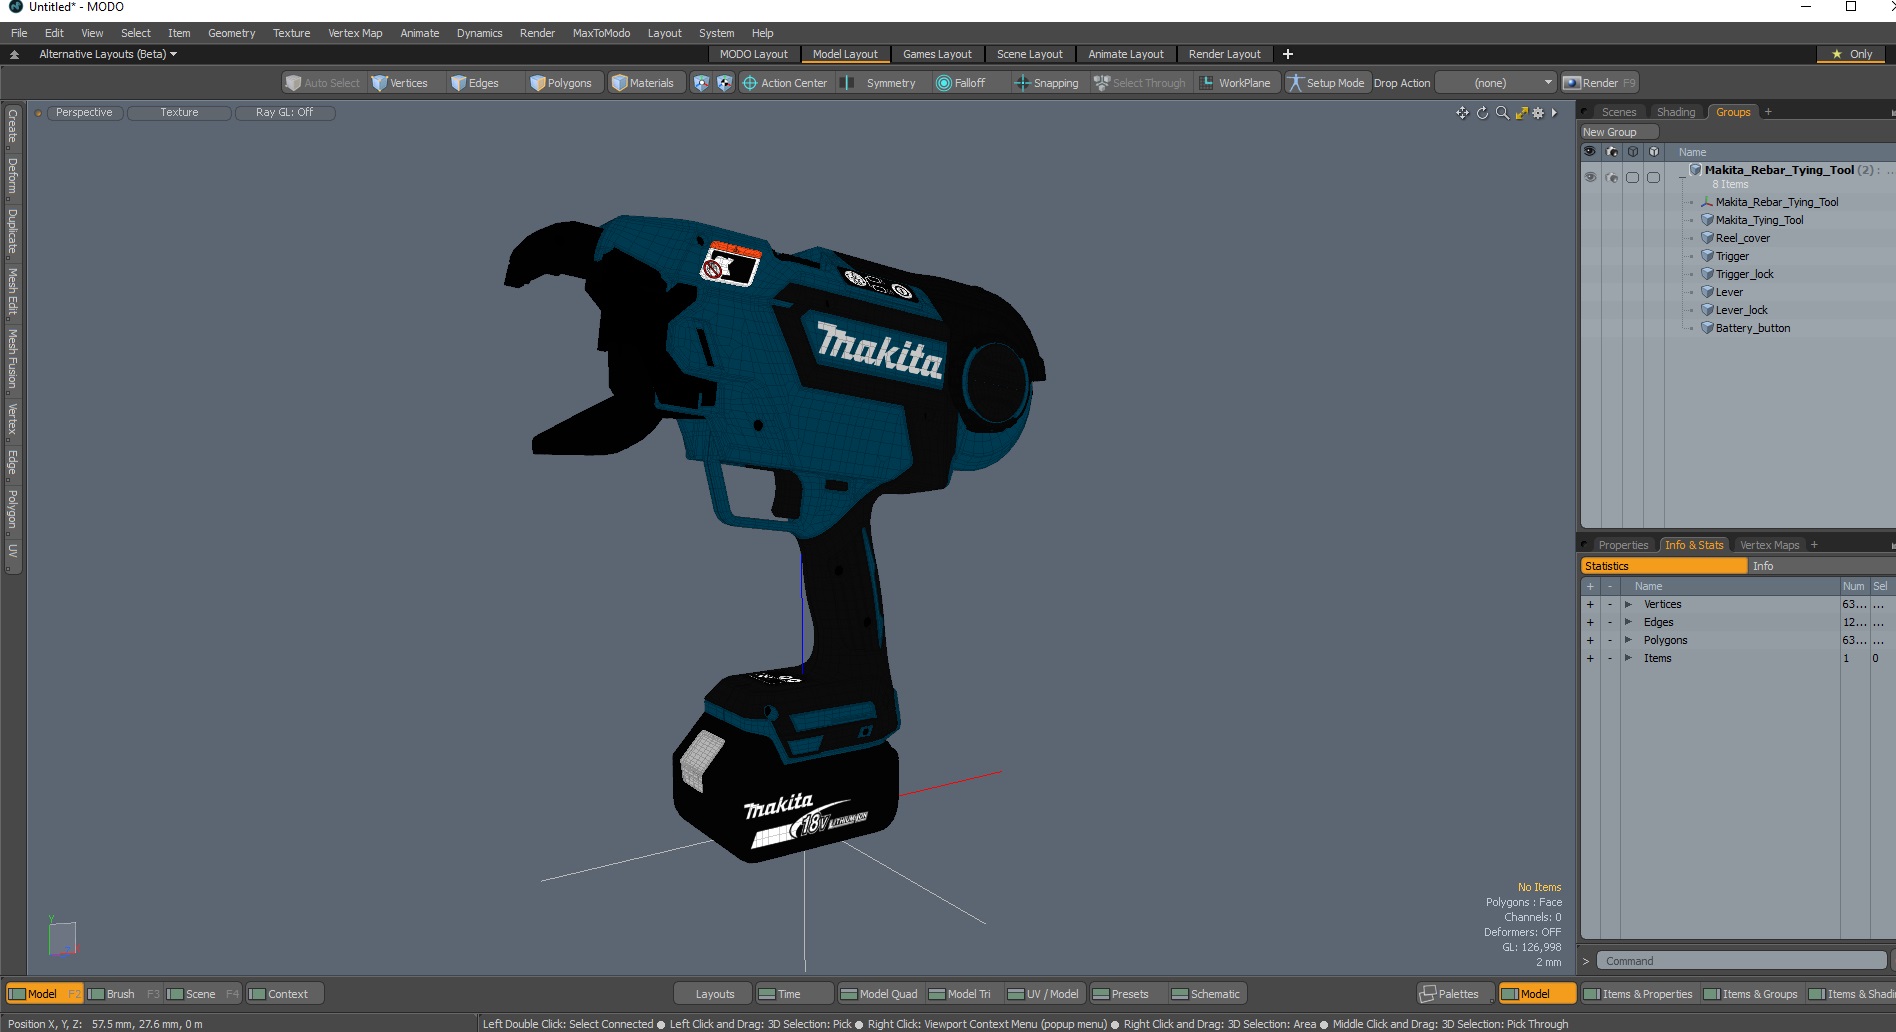Toggle Snapping
This screenshot has width=1896, height=1032.
point(1047,83)
